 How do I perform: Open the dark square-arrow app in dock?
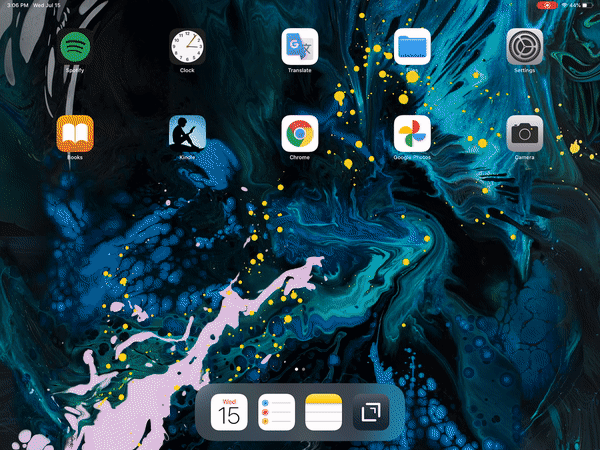[370, 412]
